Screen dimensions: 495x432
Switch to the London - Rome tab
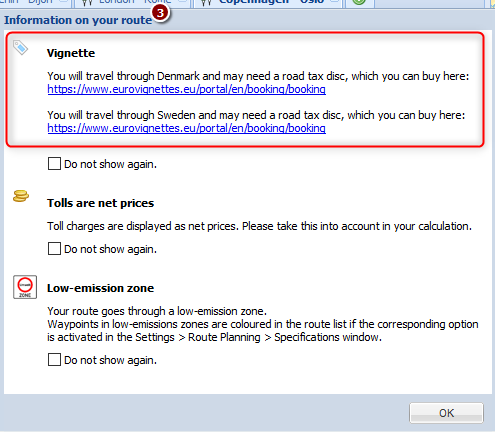pos(135,2)
